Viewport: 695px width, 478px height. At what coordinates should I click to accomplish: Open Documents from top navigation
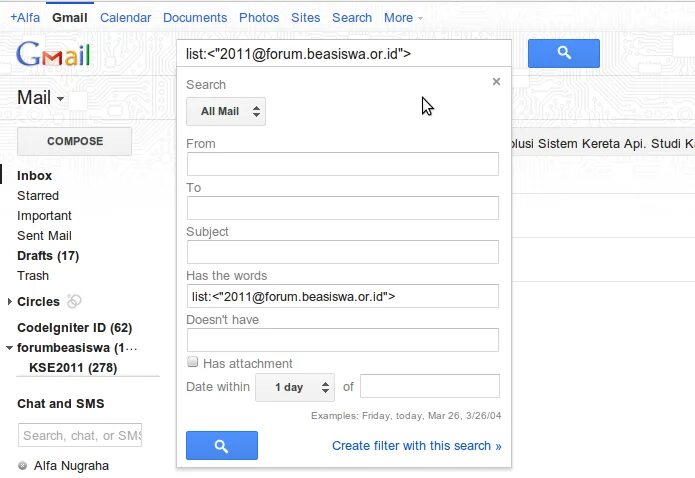point(195,18)
